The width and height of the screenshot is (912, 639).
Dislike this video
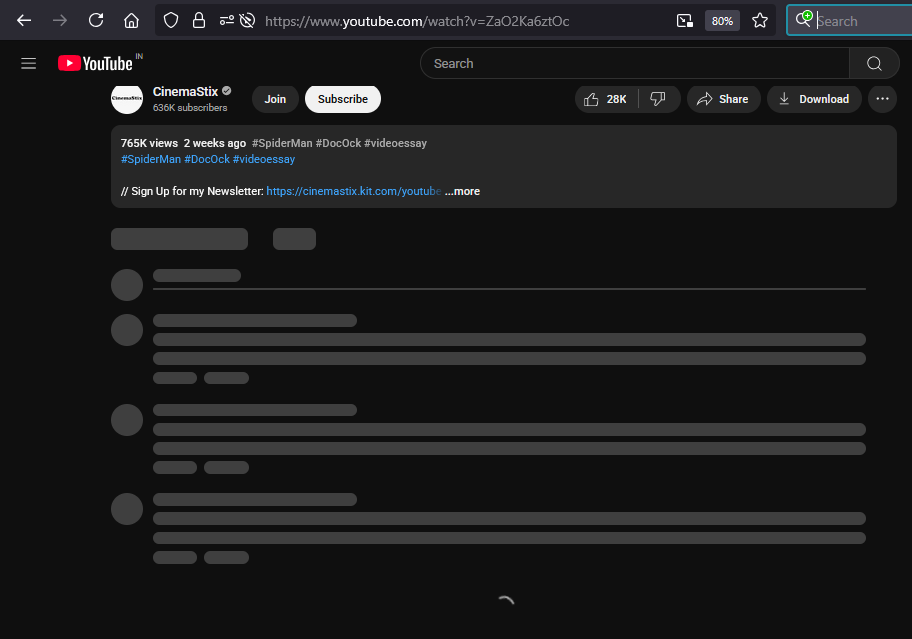658,99
